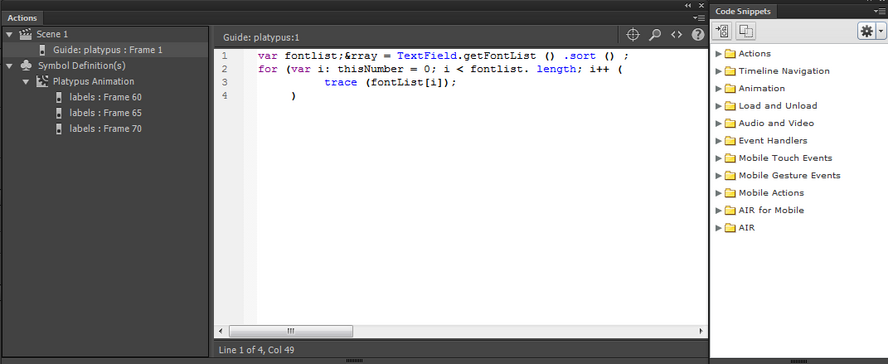
Task: Click the editor scroll right arrow
Action: pos(701,331)
